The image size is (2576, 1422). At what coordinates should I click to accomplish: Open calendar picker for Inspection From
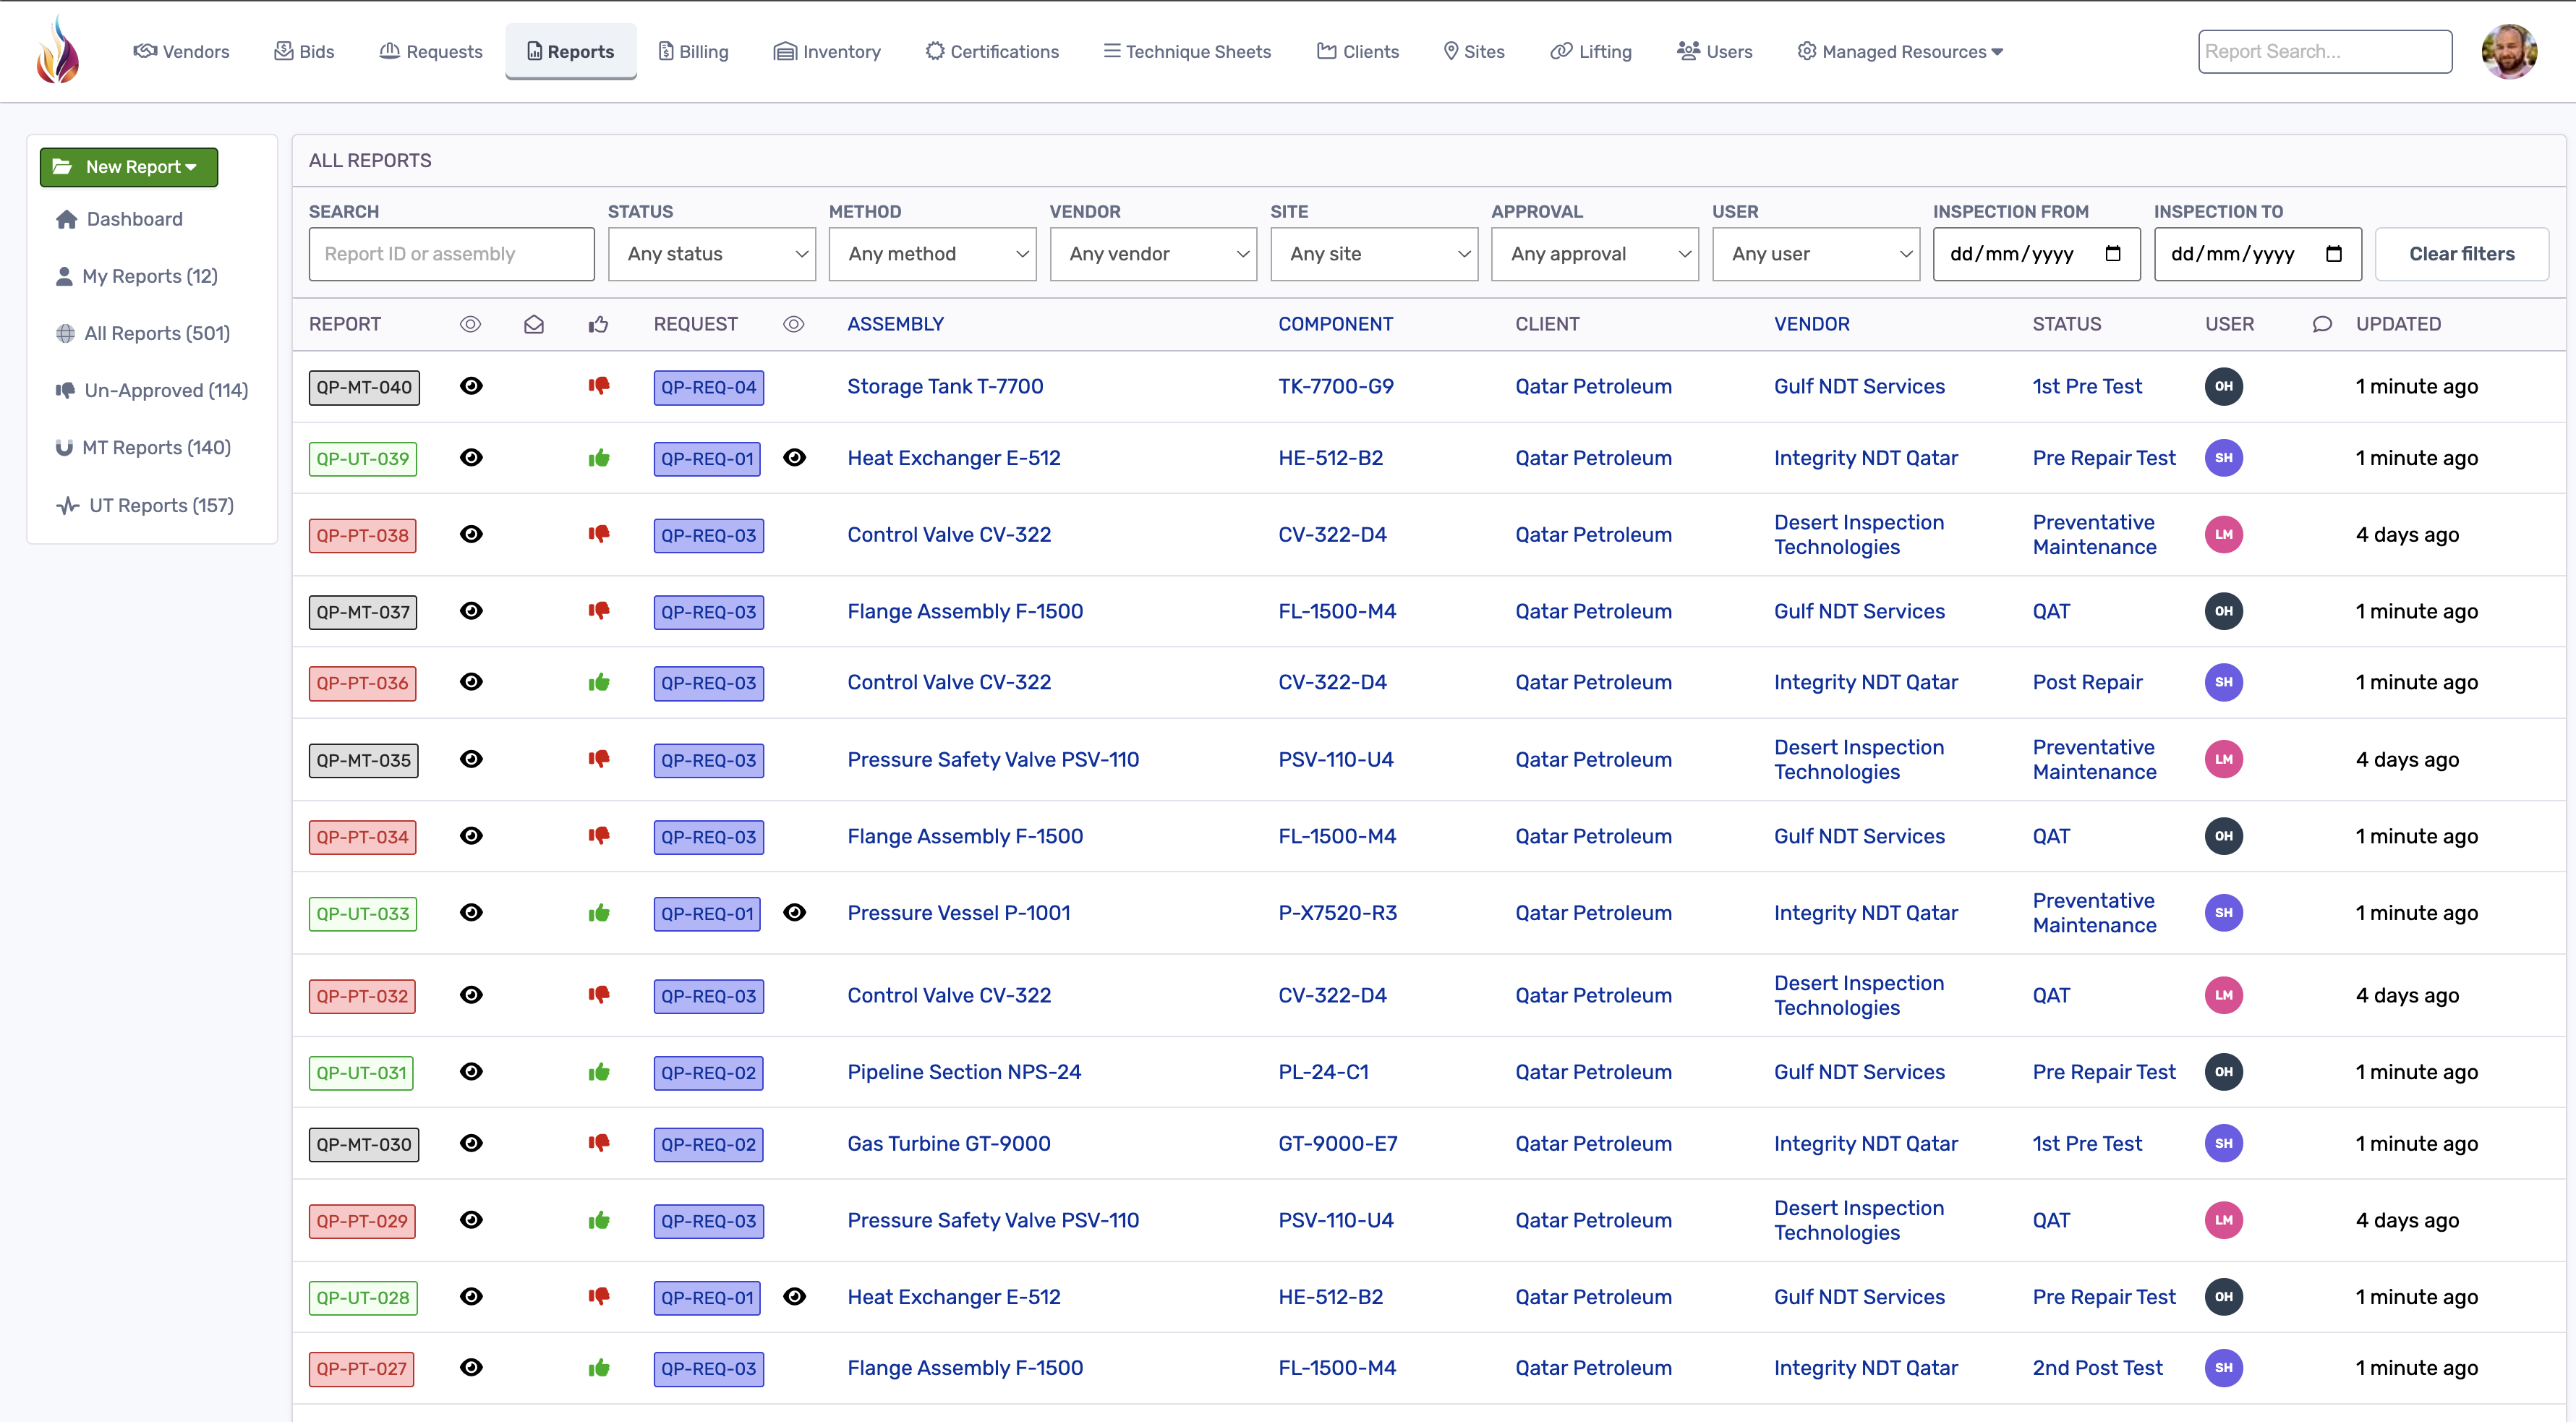(2113, 254)
